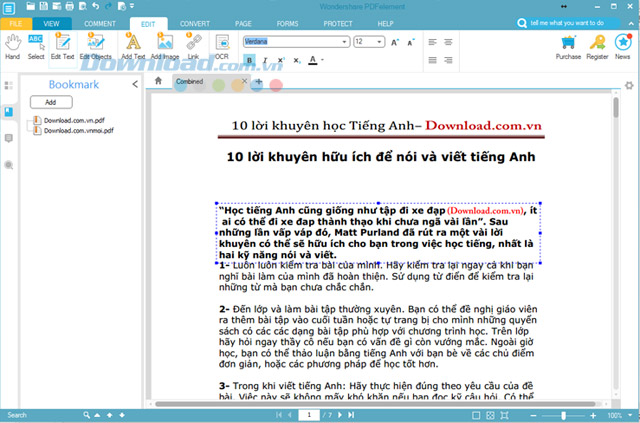Viewport: 640px width, 423px height.
Task: Switch to the FORMS tab
Action: tap(287, 24)
